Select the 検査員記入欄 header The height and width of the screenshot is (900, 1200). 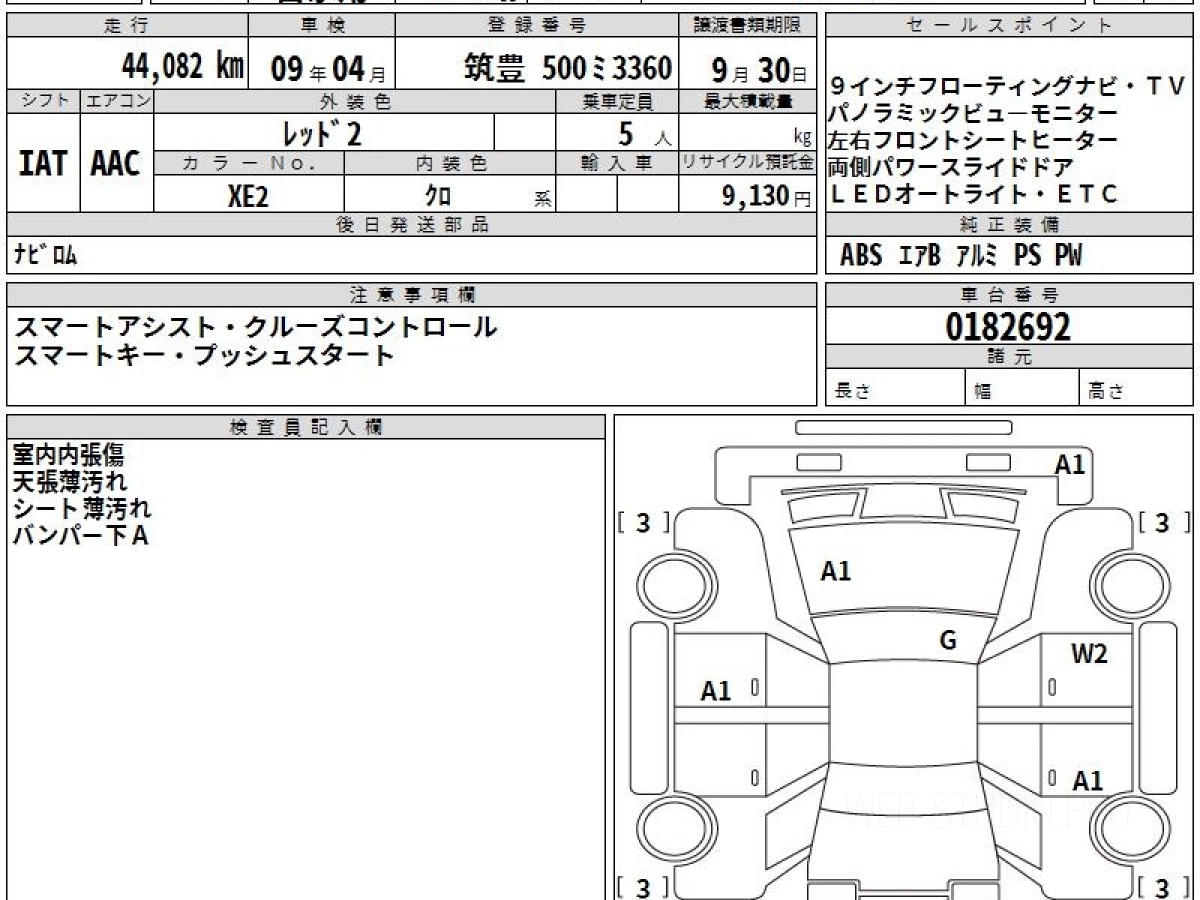(306, 426)
